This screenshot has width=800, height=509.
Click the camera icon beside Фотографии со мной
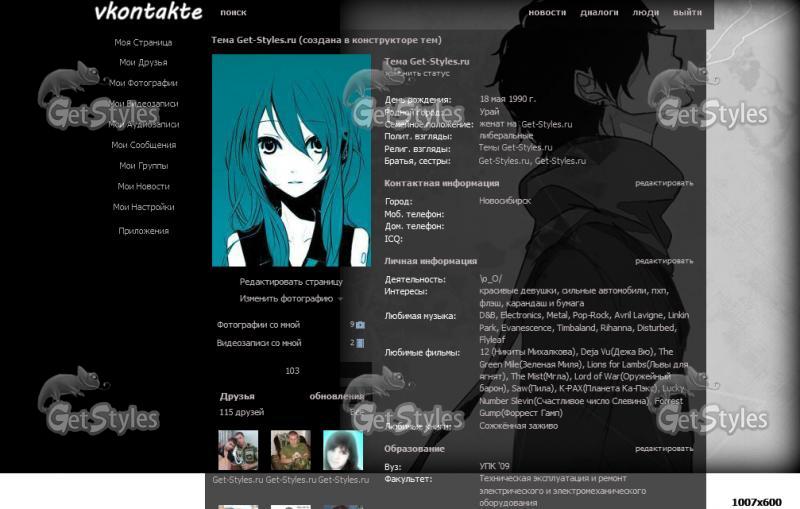360,325
